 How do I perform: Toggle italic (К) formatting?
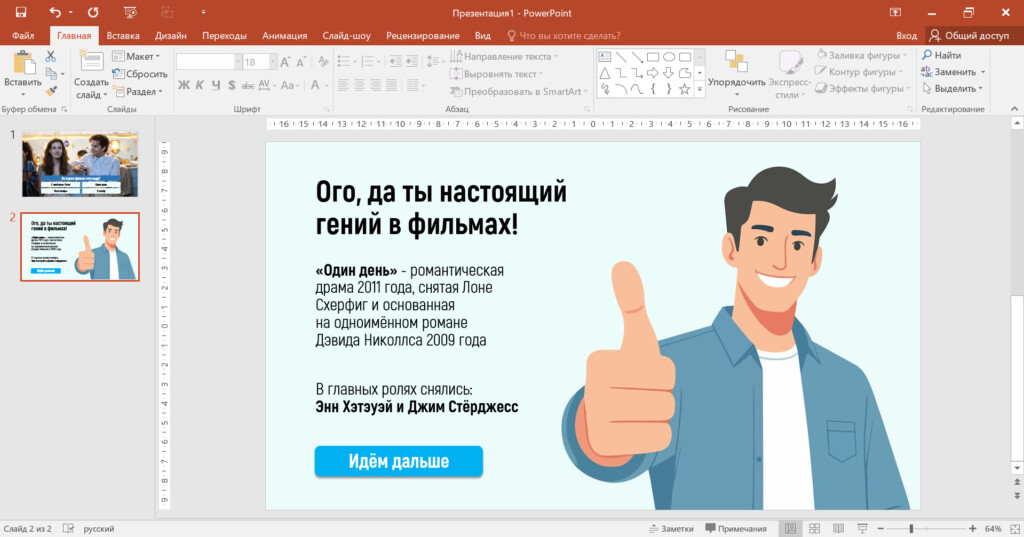coord(200,85)
